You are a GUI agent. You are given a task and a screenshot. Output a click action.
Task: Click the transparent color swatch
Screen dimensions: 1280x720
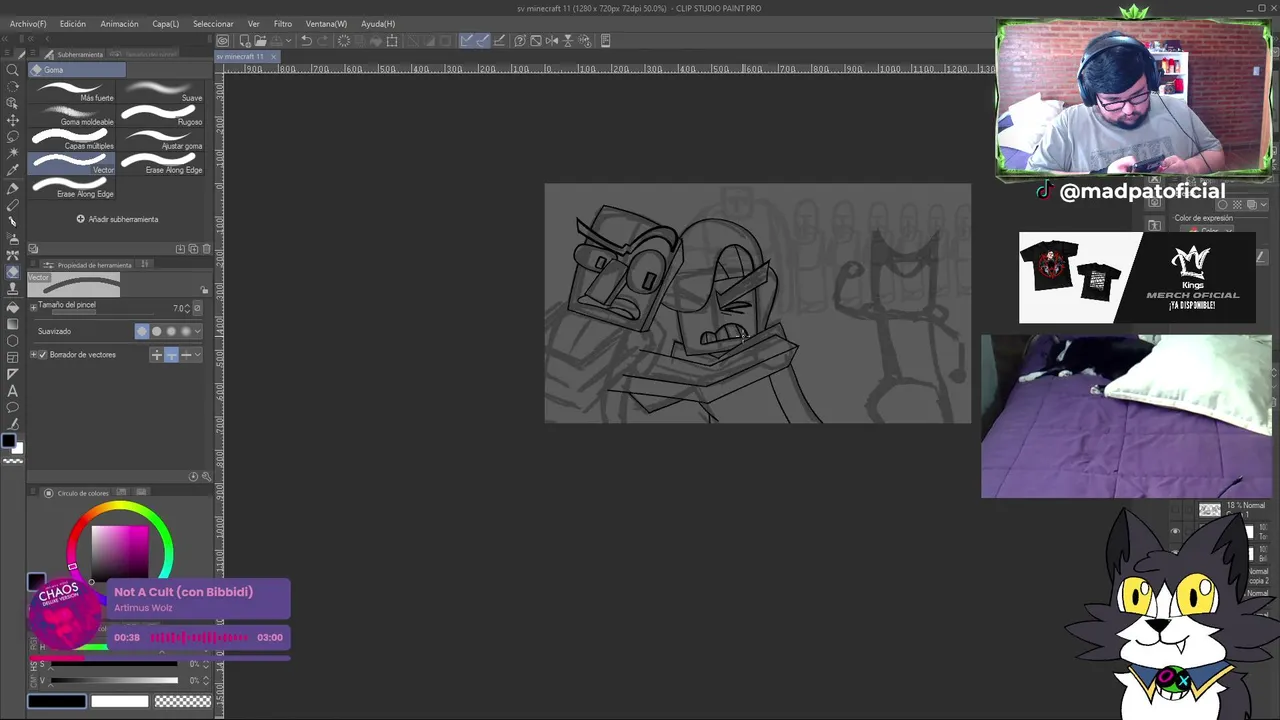pyautogui.click(x=183, y=701)
